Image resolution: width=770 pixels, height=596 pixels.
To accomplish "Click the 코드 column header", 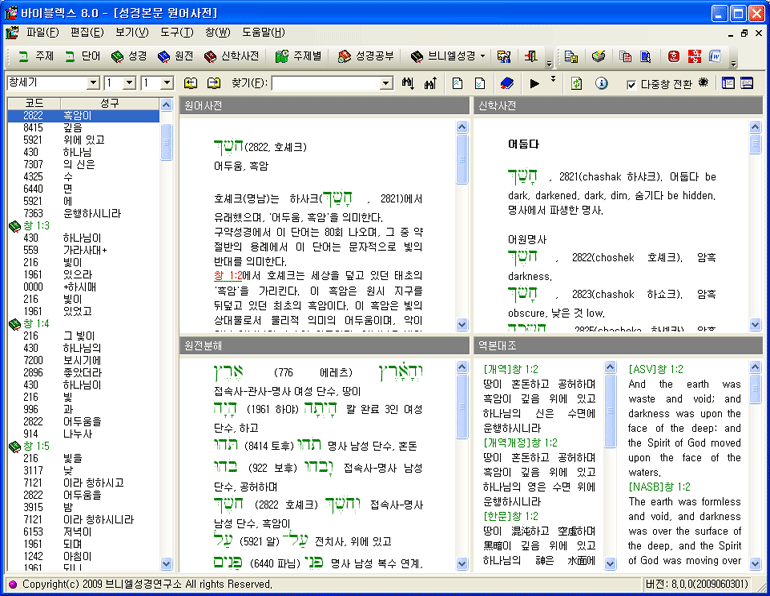I will (34, 103).
